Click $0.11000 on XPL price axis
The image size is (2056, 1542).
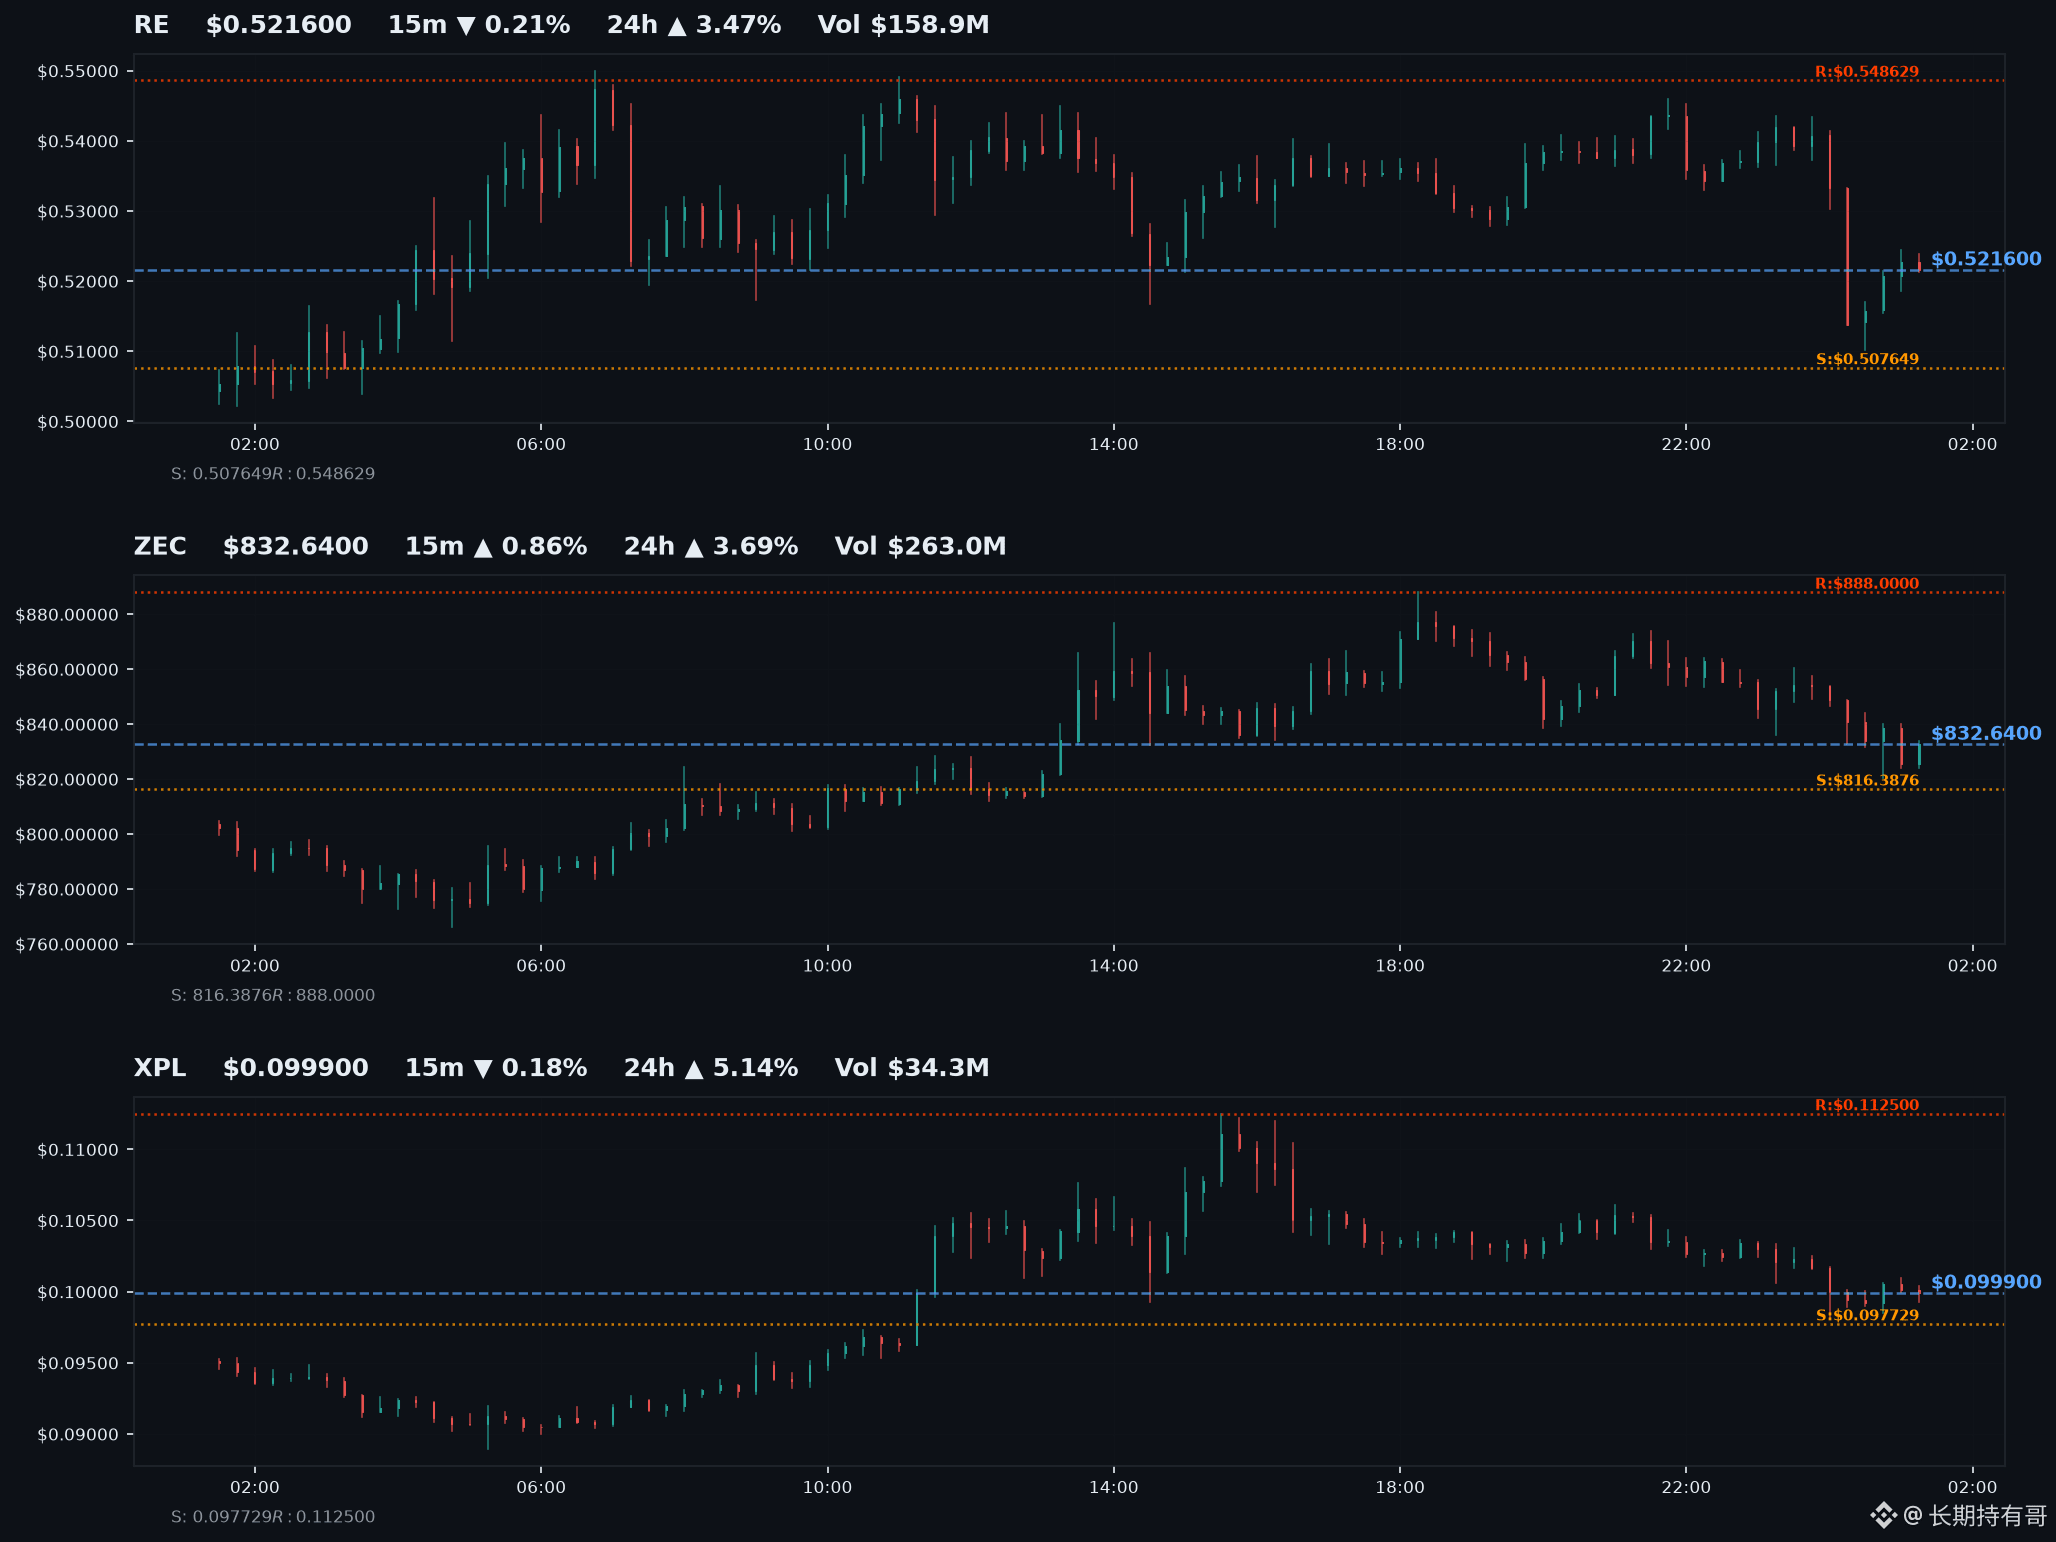(78, 1150)
